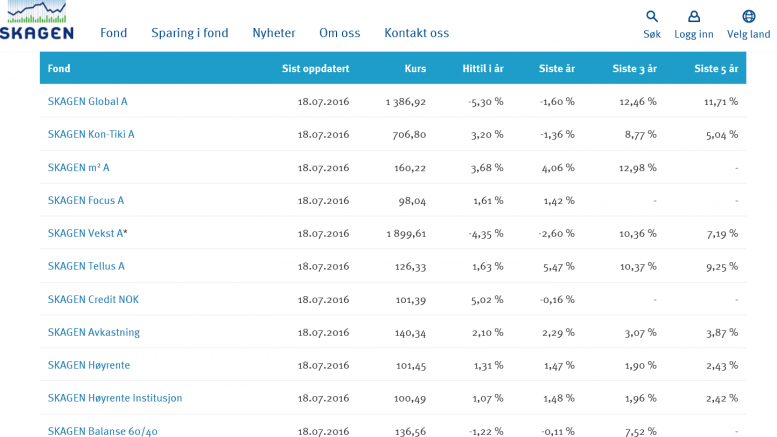Select the 3,68 % year-to-date value
777x437 pixels.
[488, 167]
